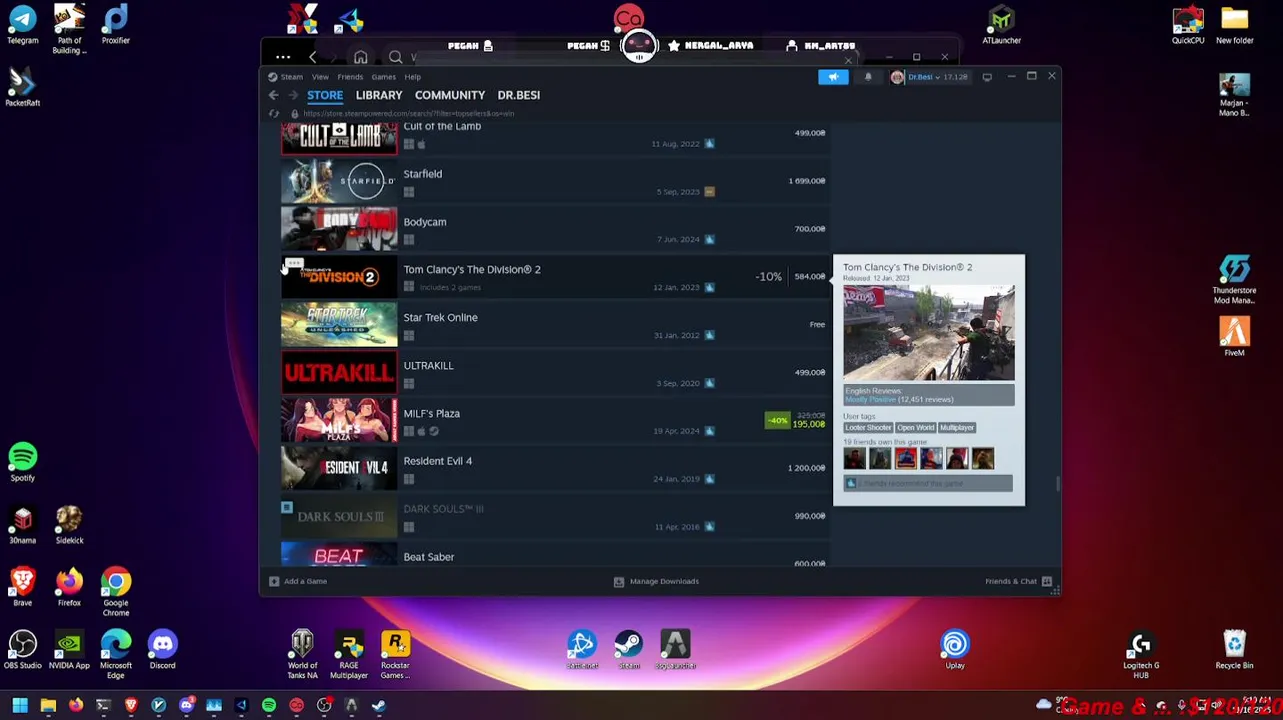Viewport: 1283px width, 720px height.
Task: Click the Multiplayer user tag
Action: click(957, 428)
